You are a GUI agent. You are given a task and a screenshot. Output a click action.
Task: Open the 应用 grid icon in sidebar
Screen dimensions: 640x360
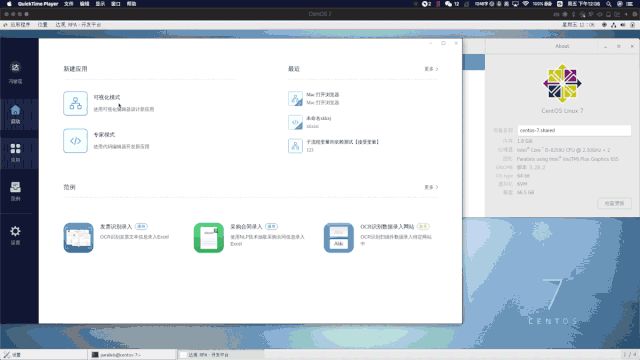(x=16, y=152)
